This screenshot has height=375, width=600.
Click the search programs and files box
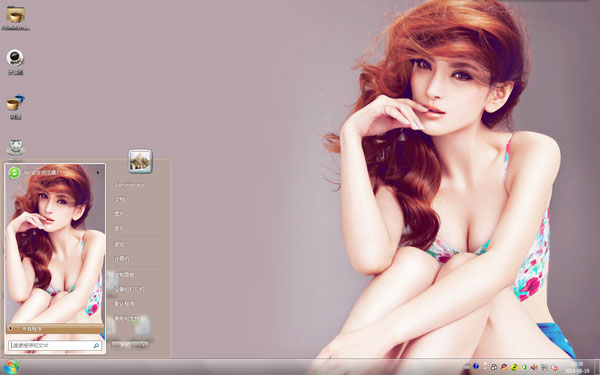[x=55, y=345]
